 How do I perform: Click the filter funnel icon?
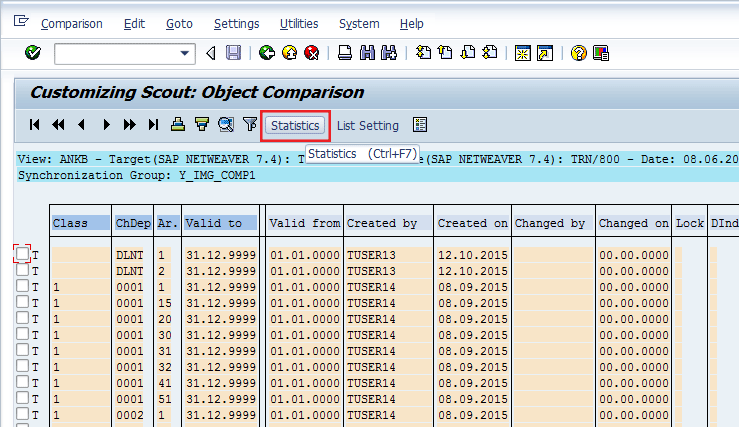(250, 125)
